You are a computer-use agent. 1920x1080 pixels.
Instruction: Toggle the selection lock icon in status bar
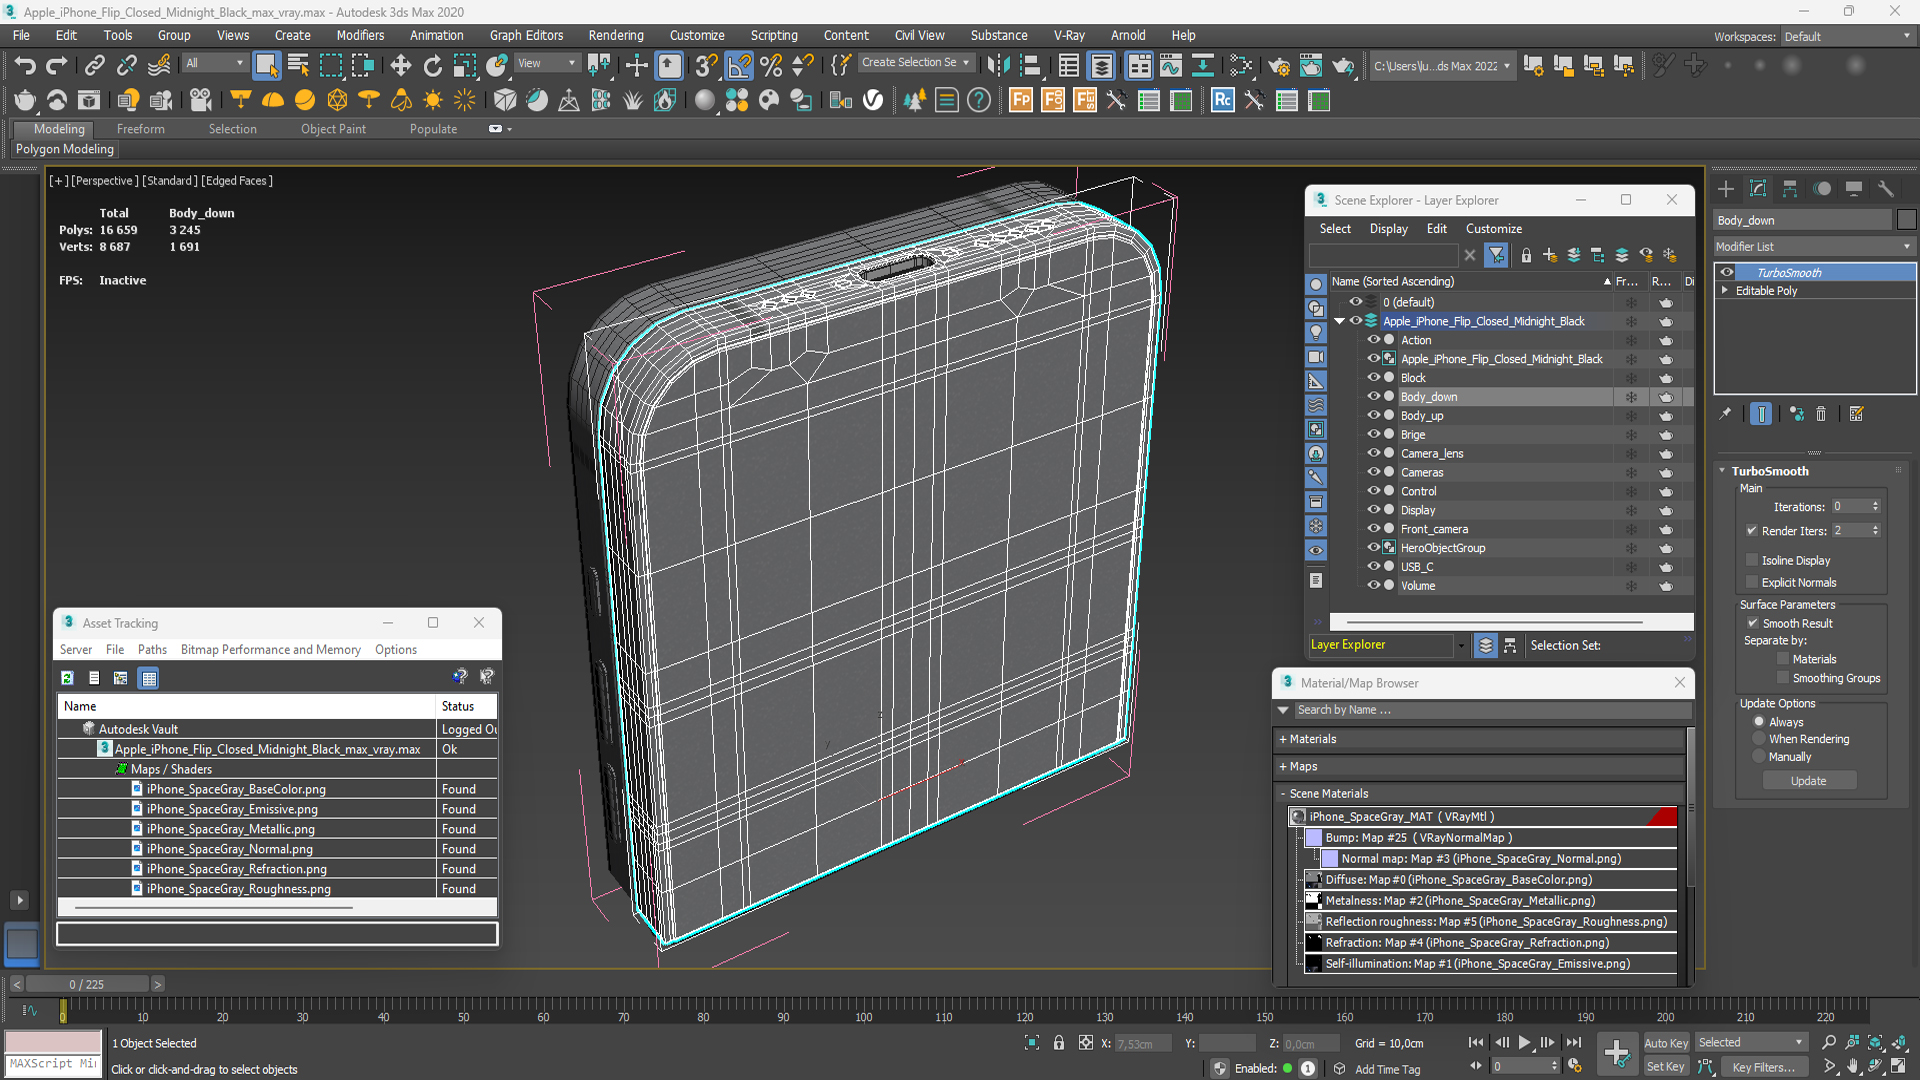click(1059, 1043)
